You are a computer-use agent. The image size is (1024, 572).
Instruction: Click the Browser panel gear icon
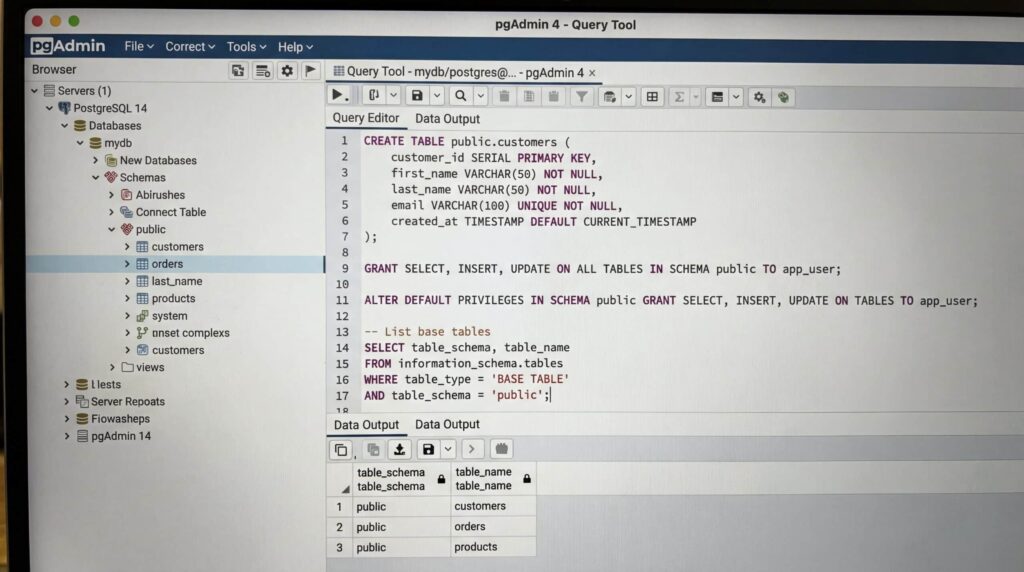tap(287, 71)
